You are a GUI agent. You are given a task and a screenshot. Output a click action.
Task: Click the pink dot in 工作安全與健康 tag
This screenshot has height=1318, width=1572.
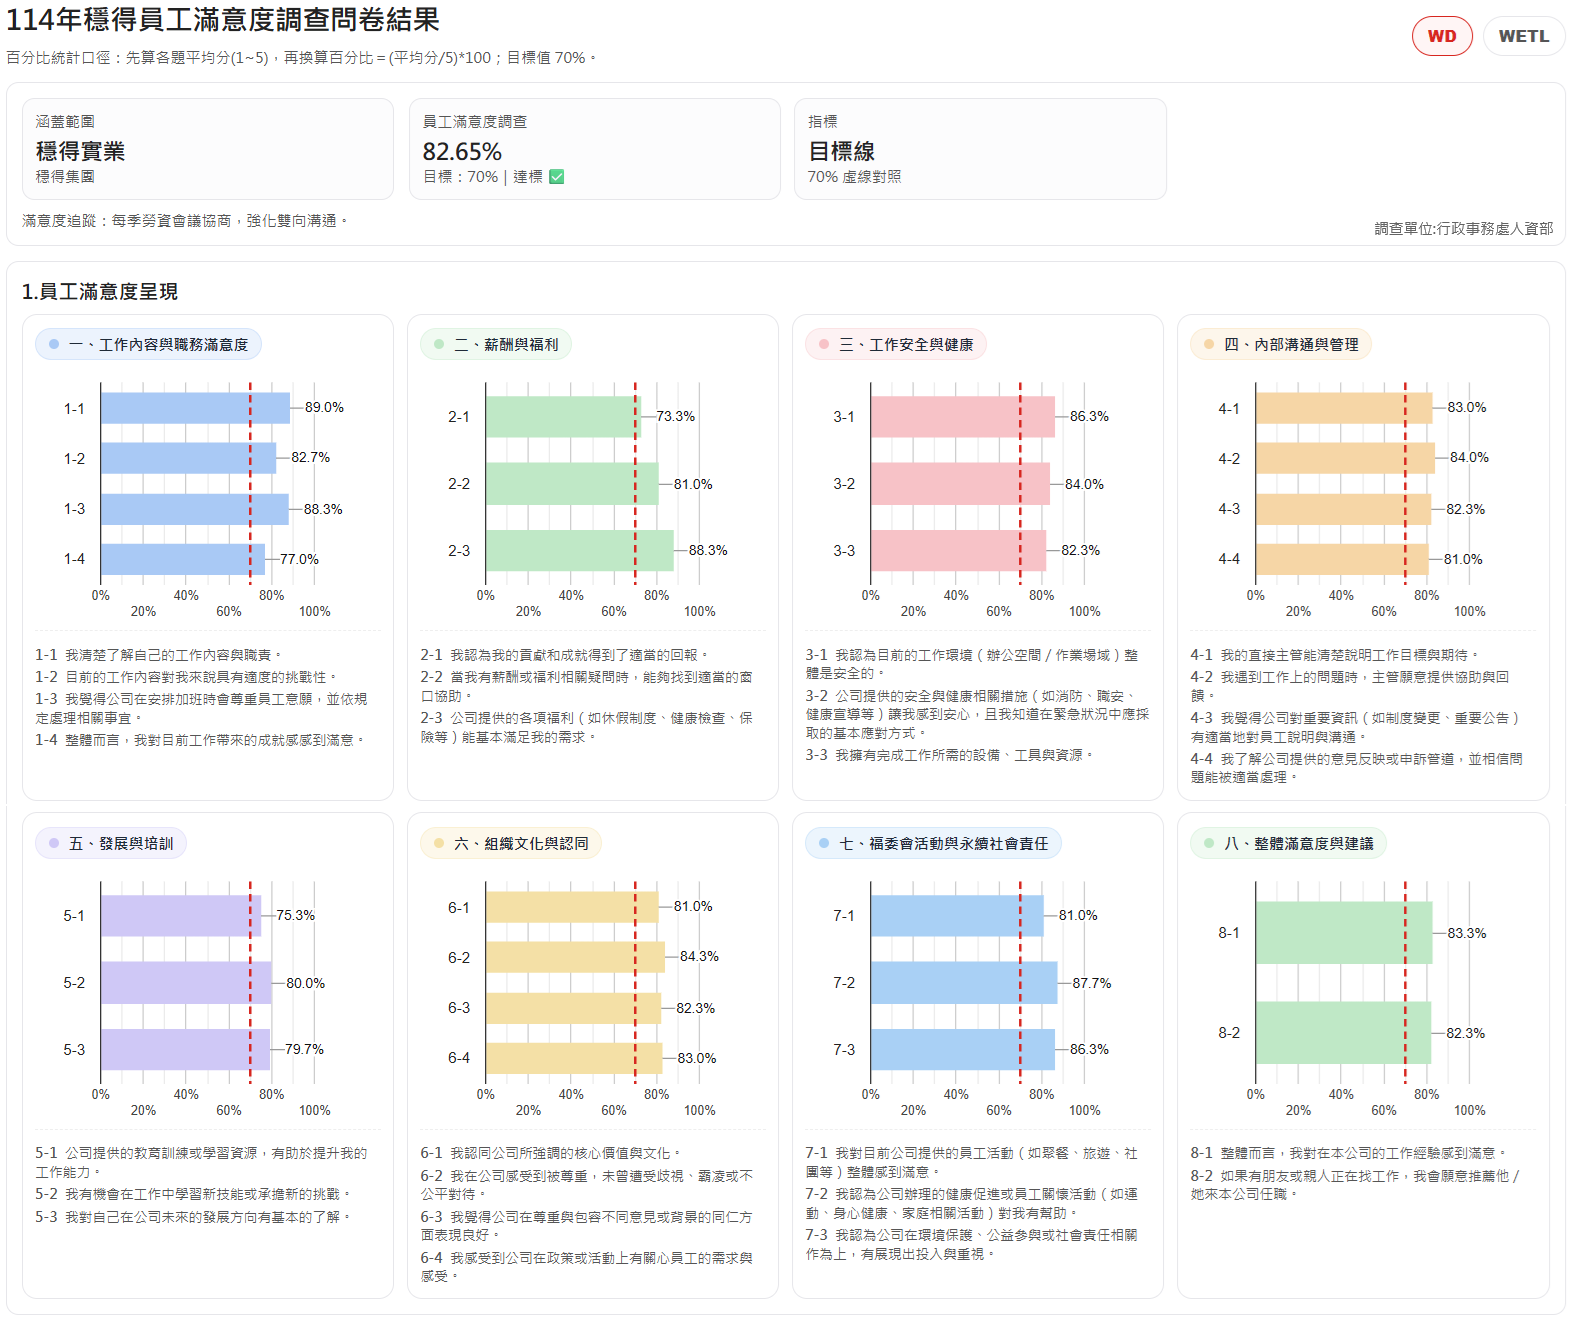[x=824, y=344]
